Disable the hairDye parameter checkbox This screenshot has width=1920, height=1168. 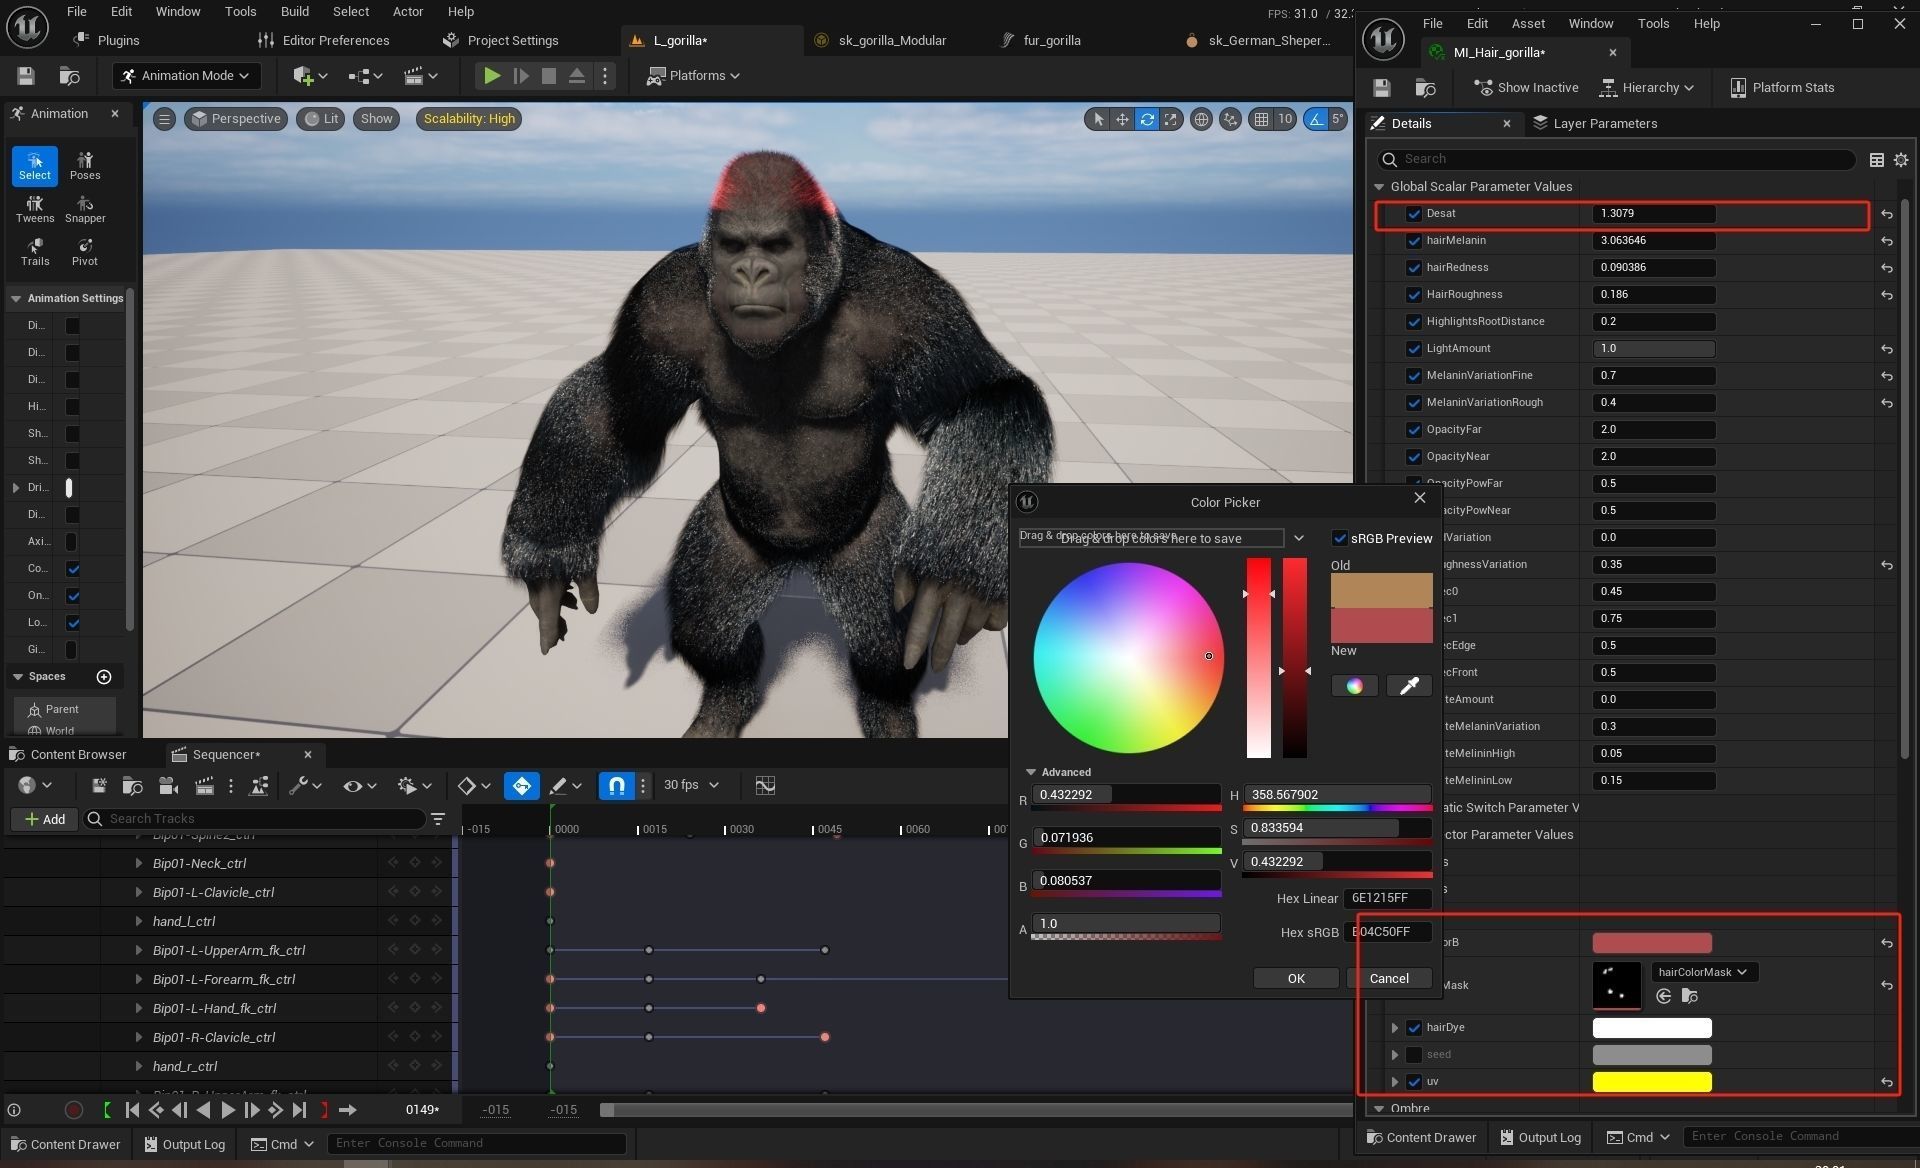pos(1414,1028)
